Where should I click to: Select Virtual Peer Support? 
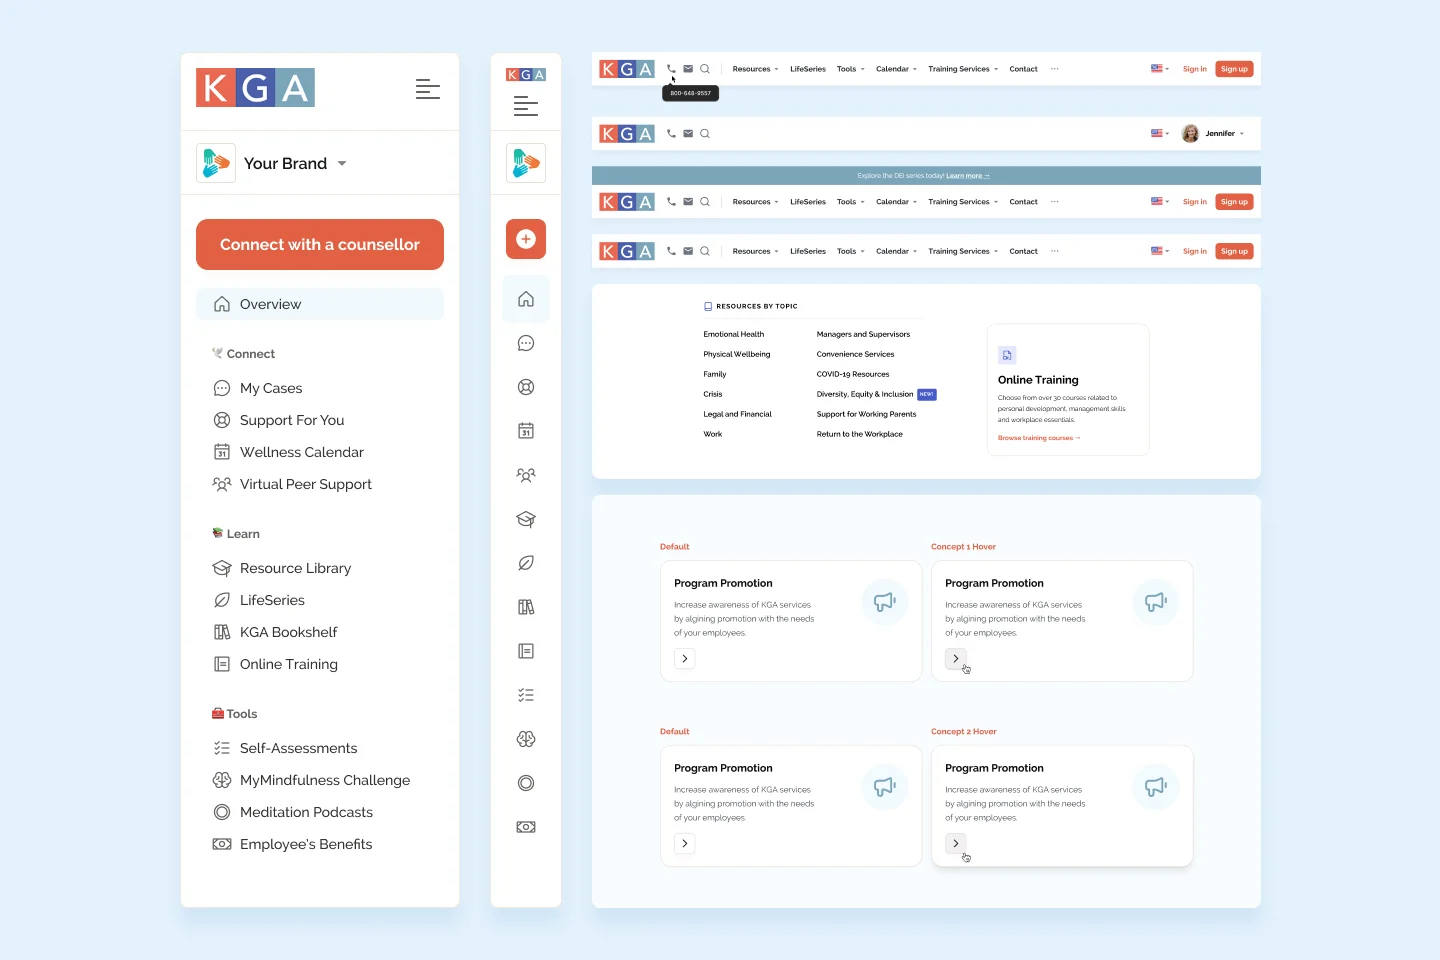click(293, 484)
